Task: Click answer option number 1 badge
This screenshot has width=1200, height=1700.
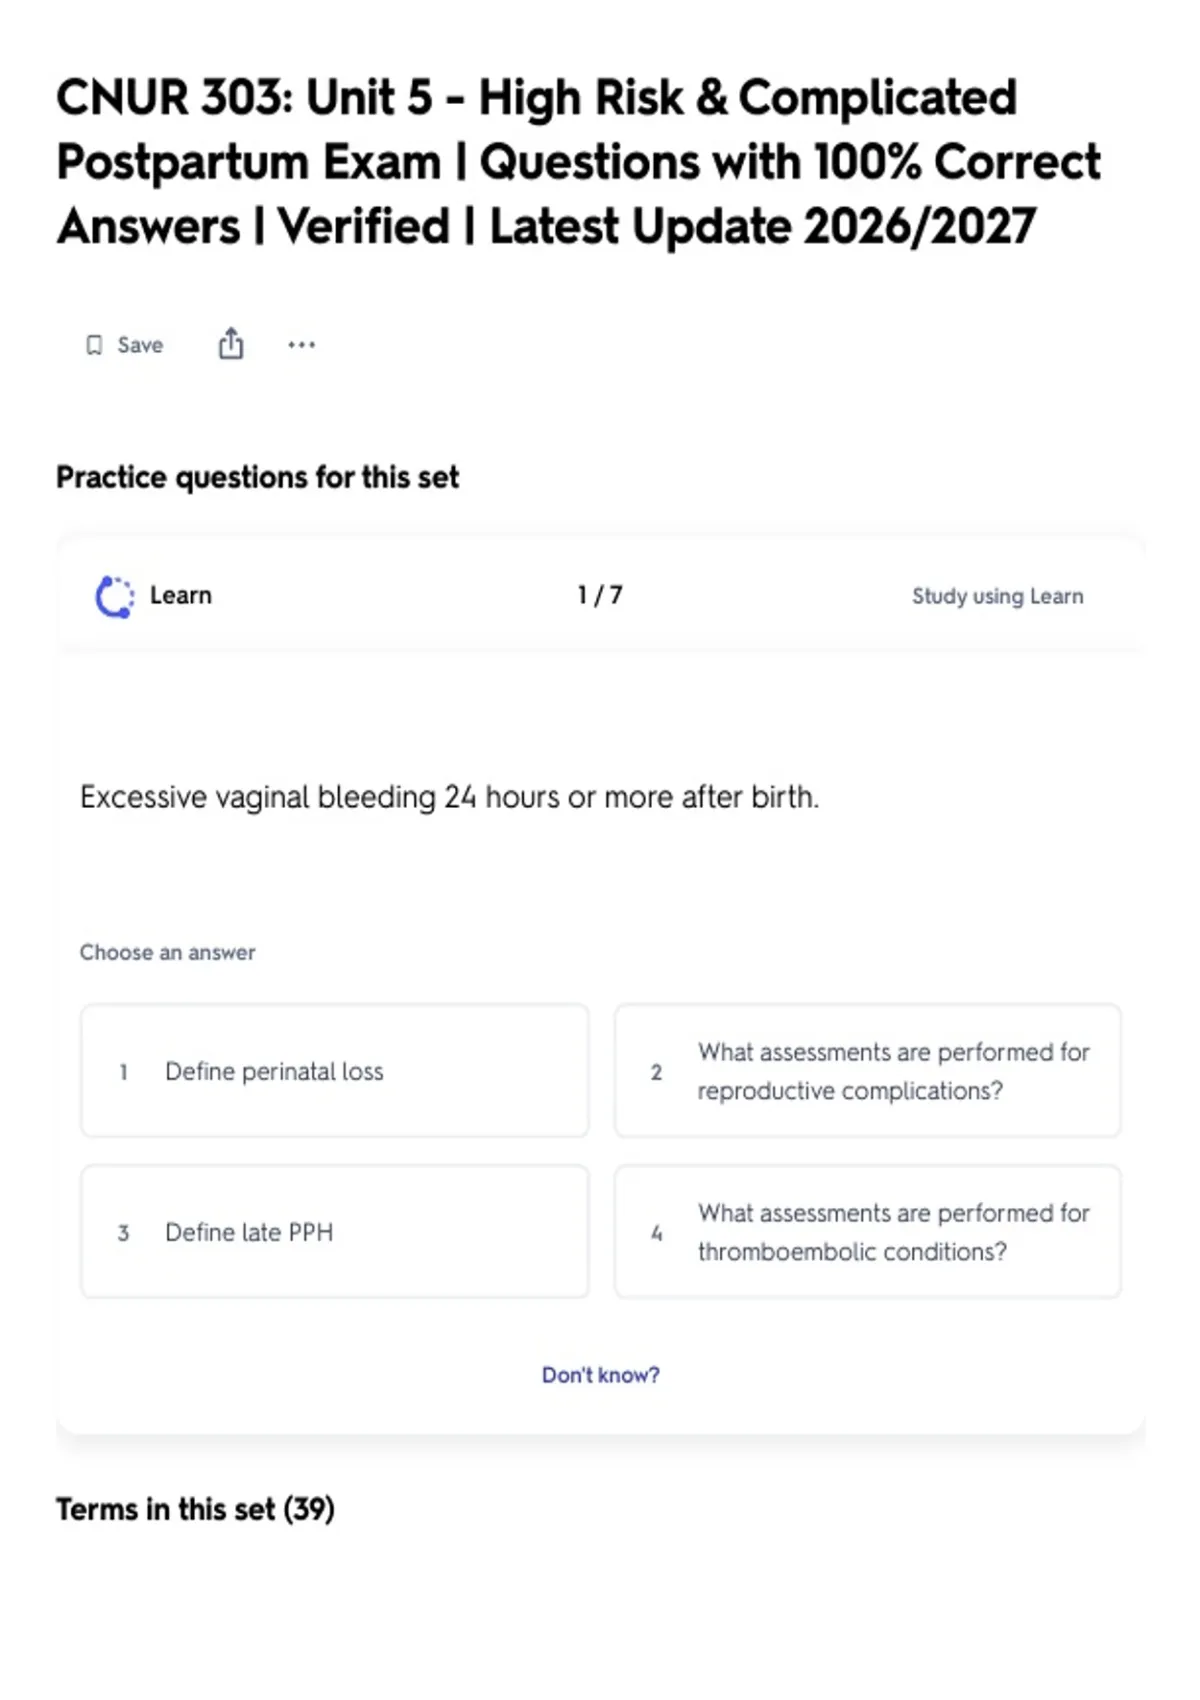Action: 124,1072
